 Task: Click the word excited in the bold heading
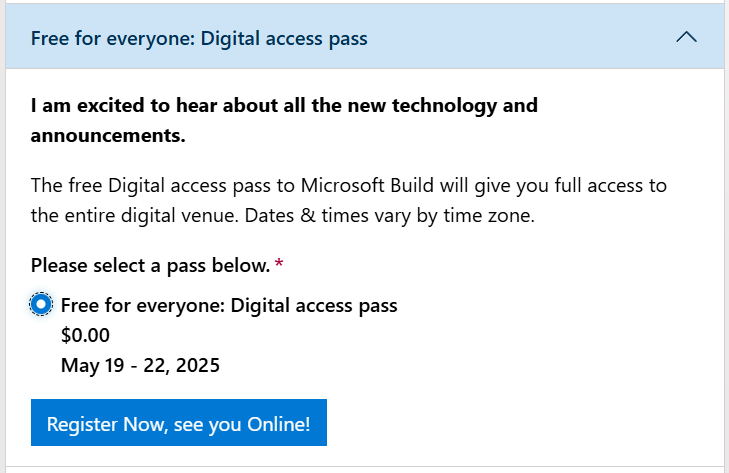pos(110,105)
